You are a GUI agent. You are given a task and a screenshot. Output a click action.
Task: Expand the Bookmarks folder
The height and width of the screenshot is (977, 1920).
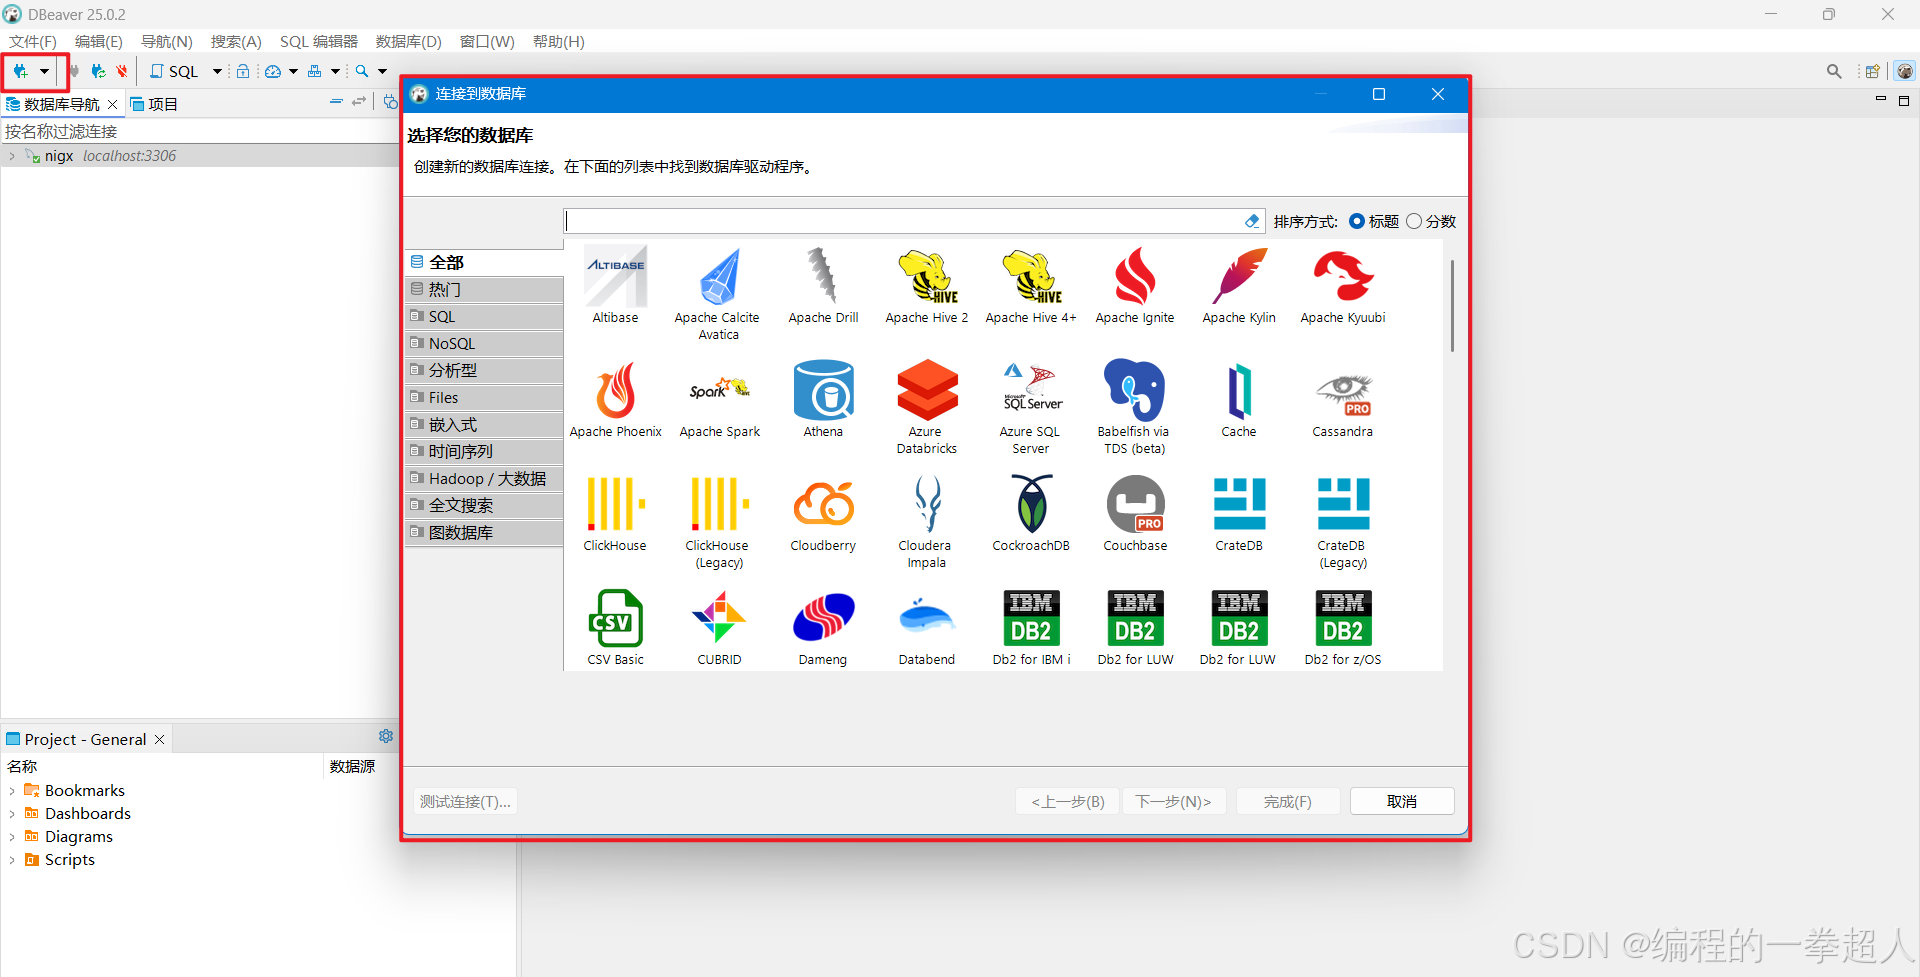click(11, 791)
